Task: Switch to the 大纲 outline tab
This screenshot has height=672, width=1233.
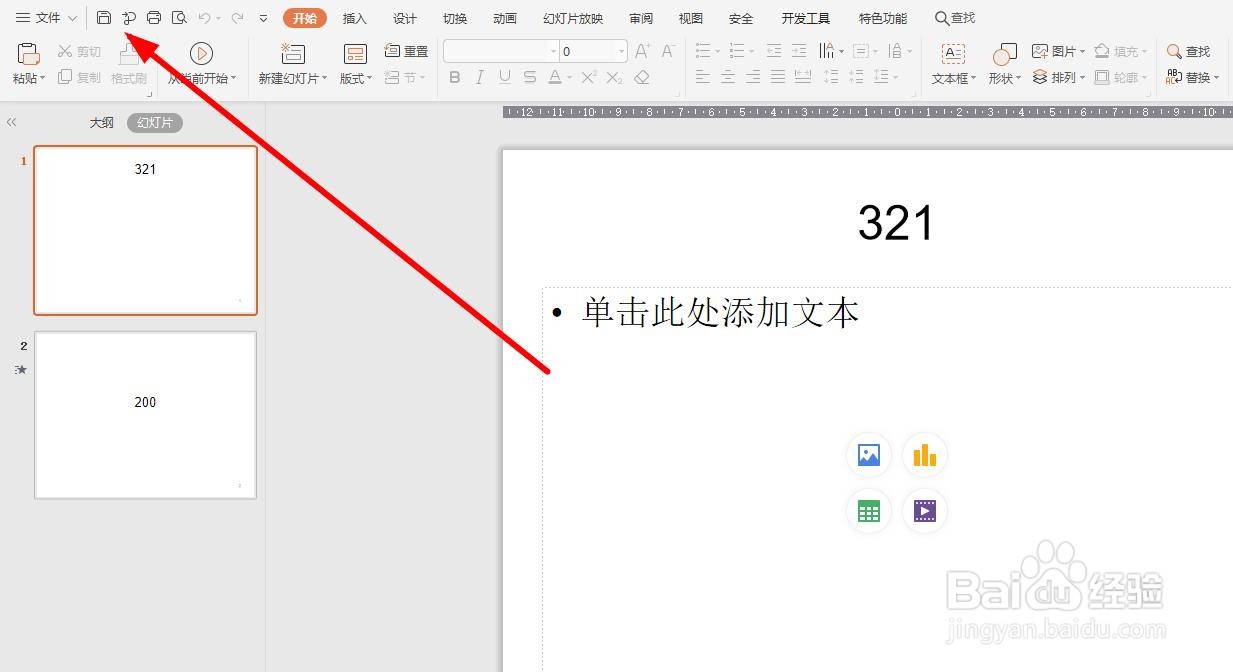Action: [101, 122]
